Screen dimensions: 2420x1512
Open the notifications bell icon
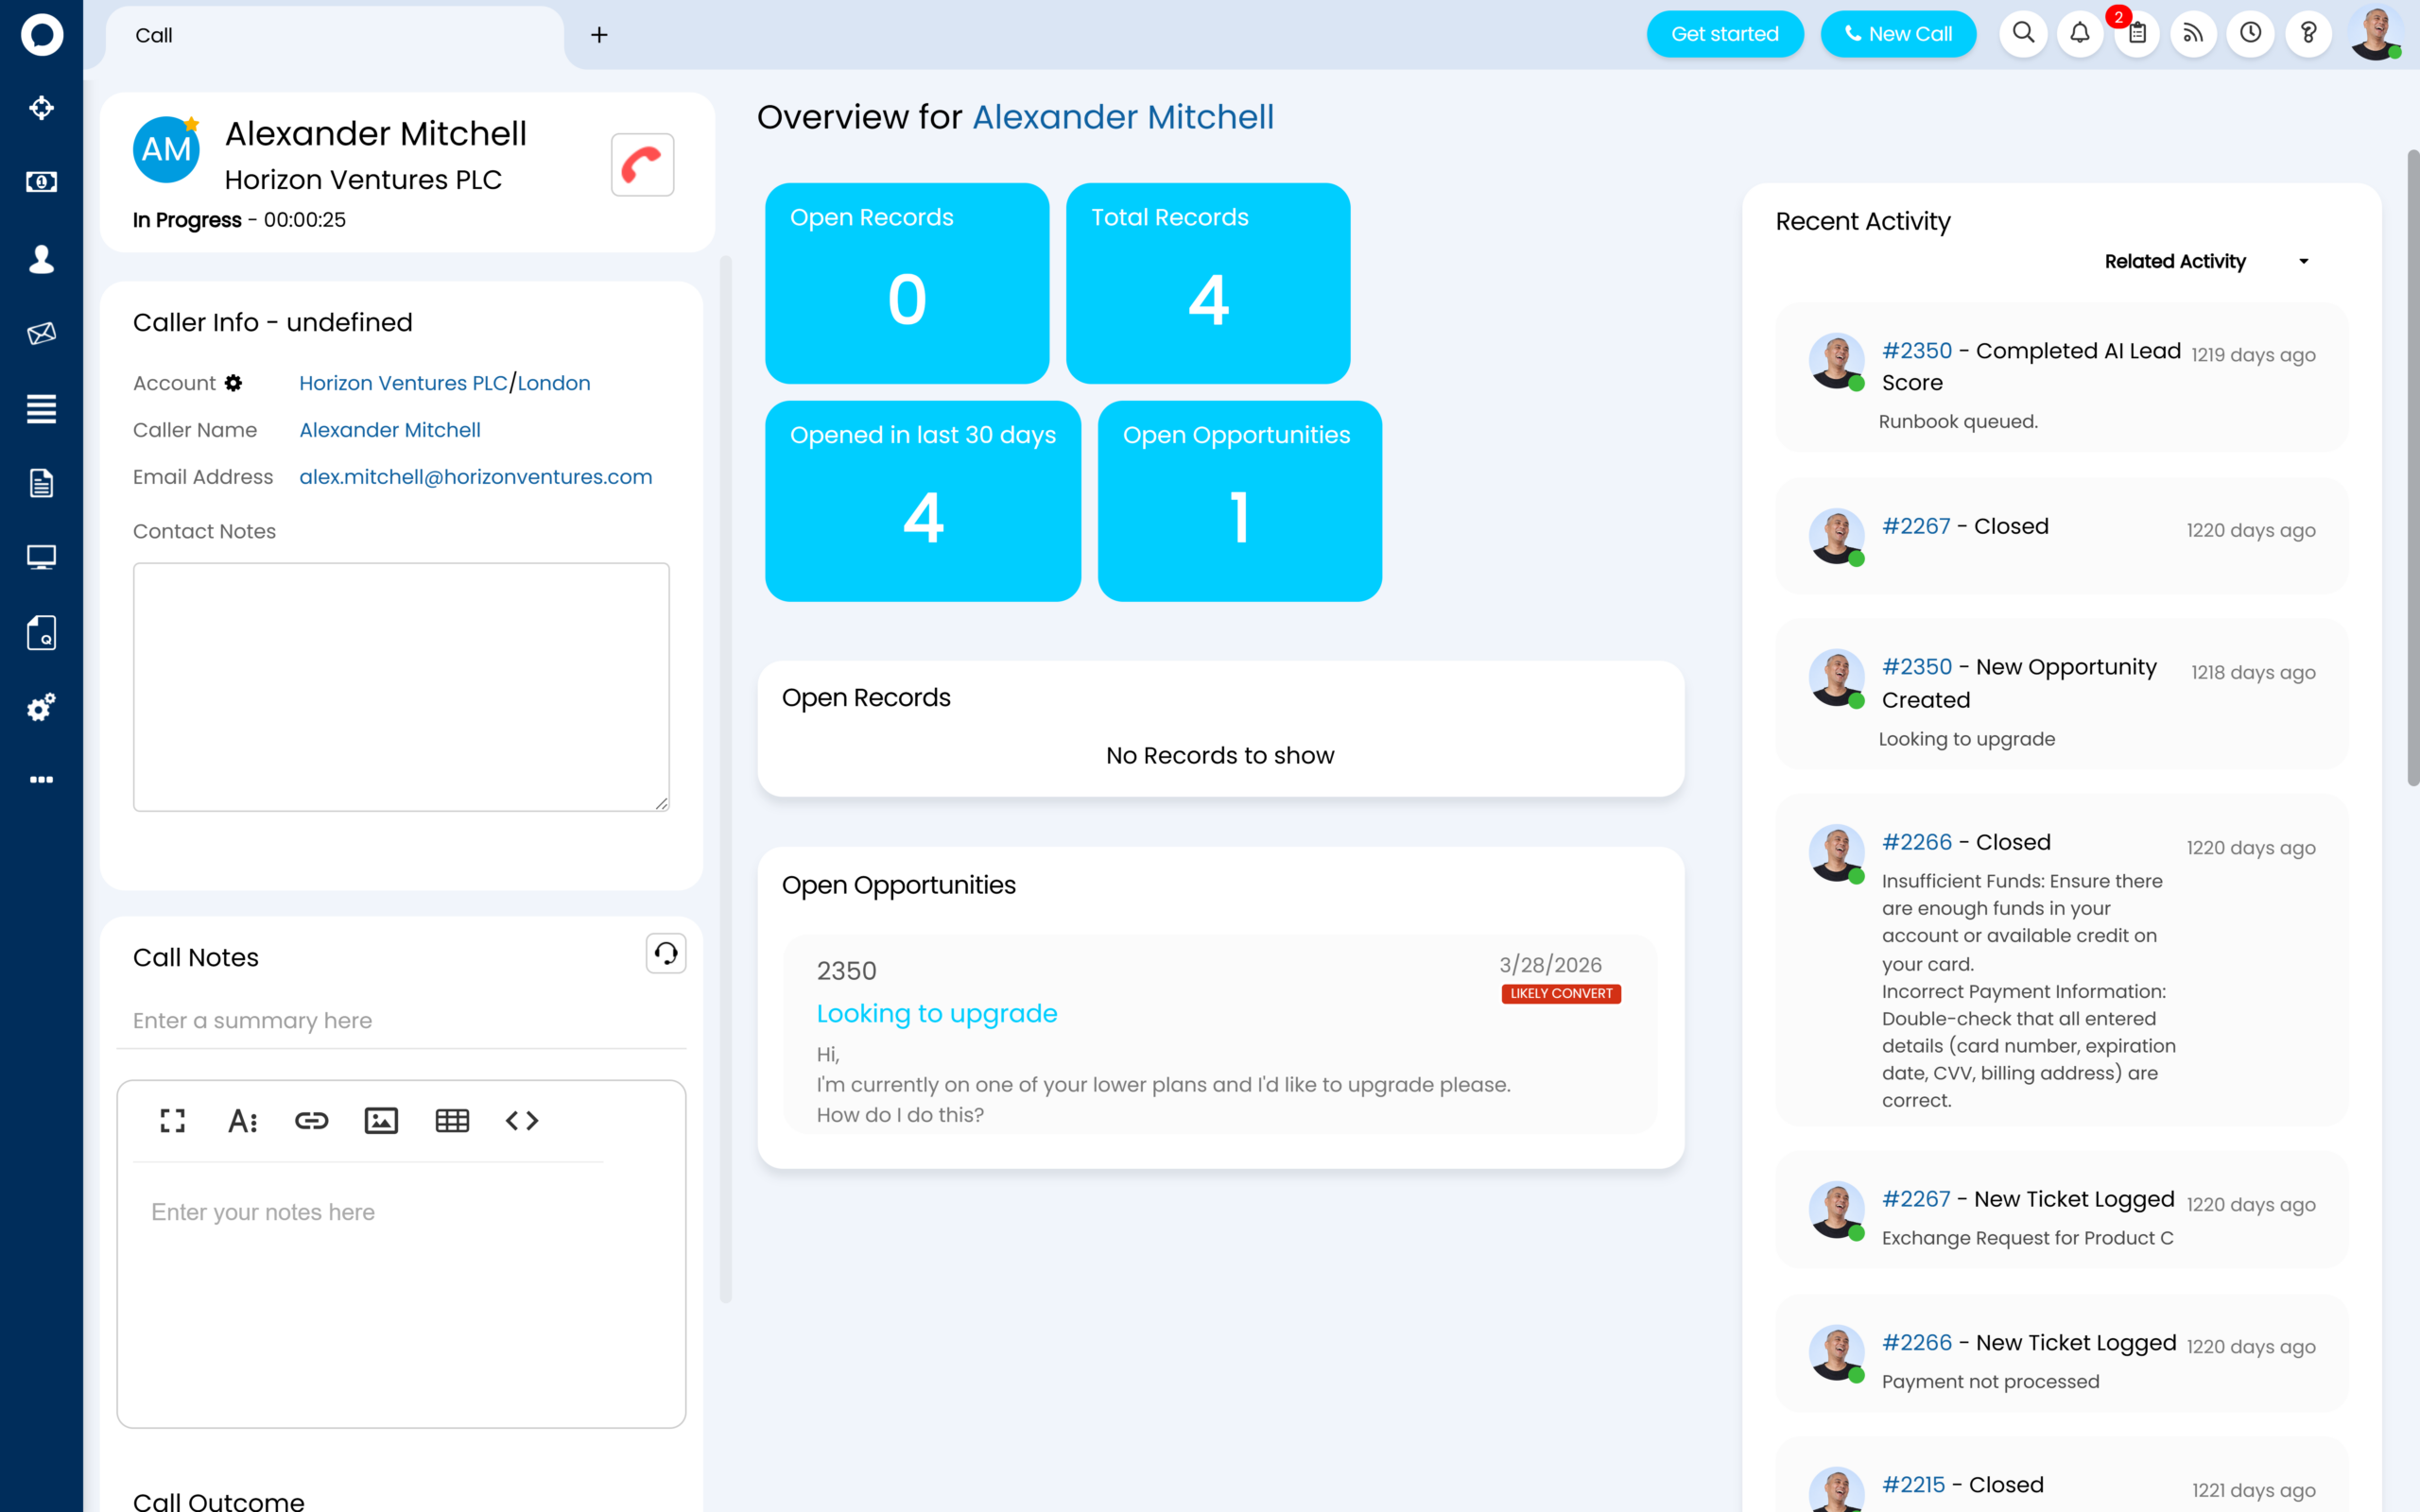point(2080,34)
